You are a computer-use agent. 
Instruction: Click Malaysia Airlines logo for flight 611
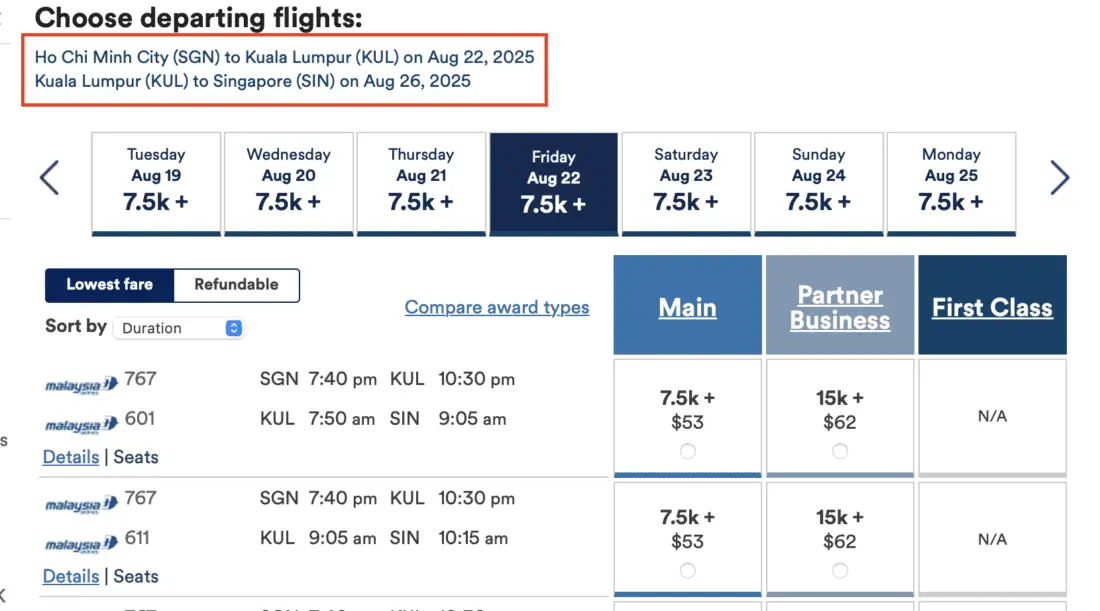pos(81,544)
